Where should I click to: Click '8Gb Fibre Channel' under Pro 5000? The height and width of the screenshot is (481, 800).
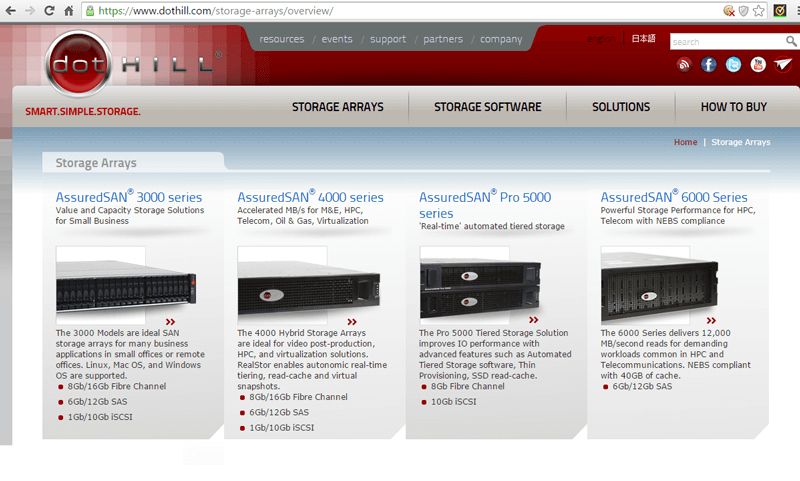[467, 386]
